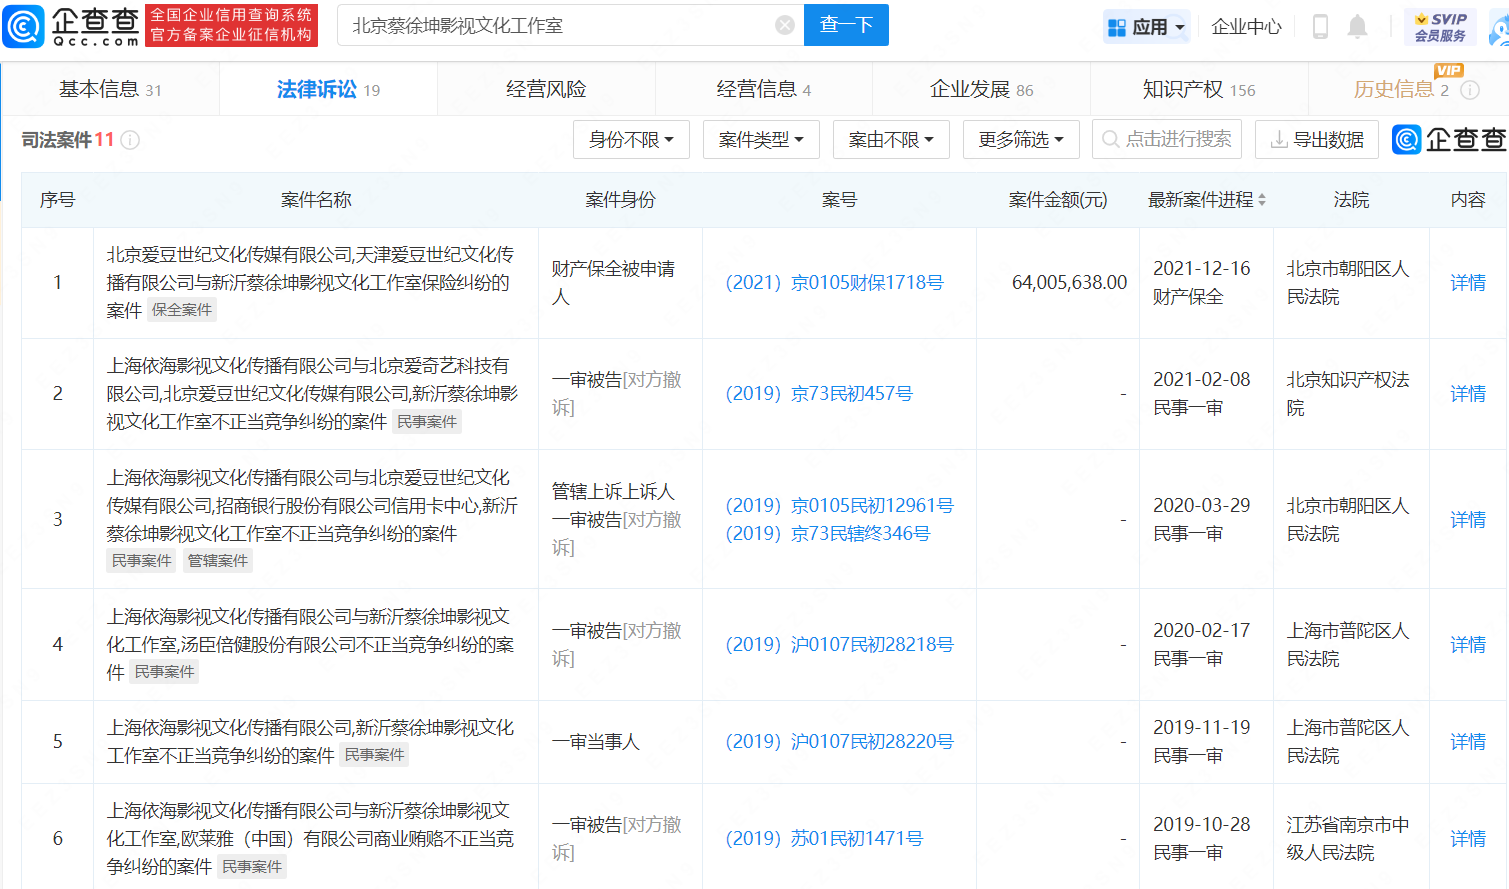Open SVIP member services badge

click(x=1440, y=27)
